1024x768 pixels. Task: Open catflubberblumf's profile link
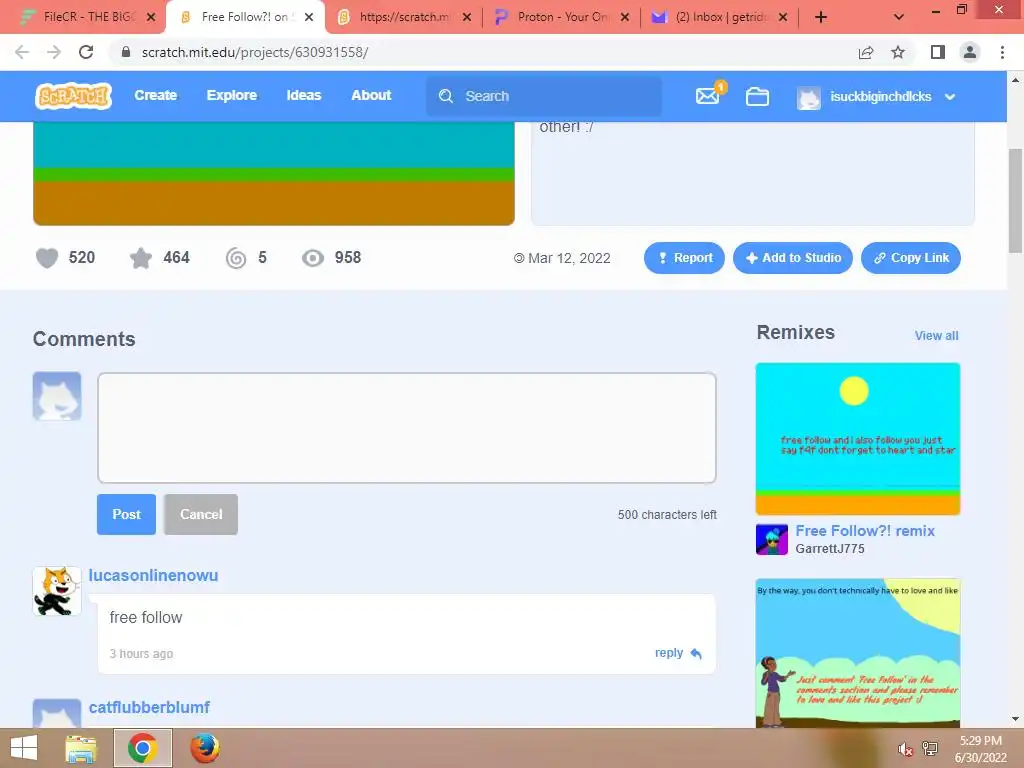click(149, 707)
